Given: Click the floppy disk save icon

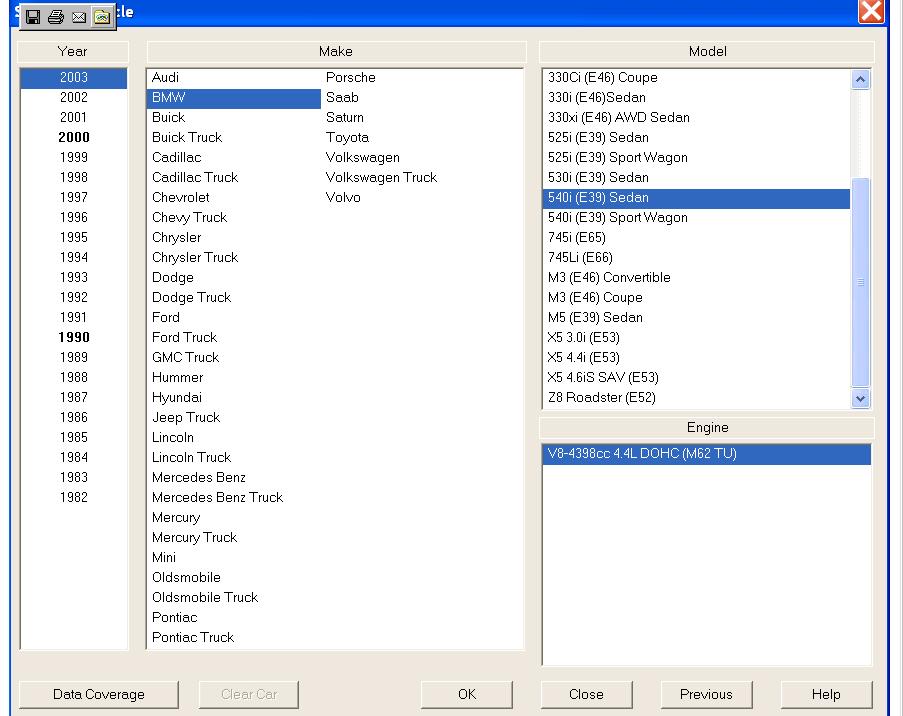Looking at the screenshot, I should [33, 17].
